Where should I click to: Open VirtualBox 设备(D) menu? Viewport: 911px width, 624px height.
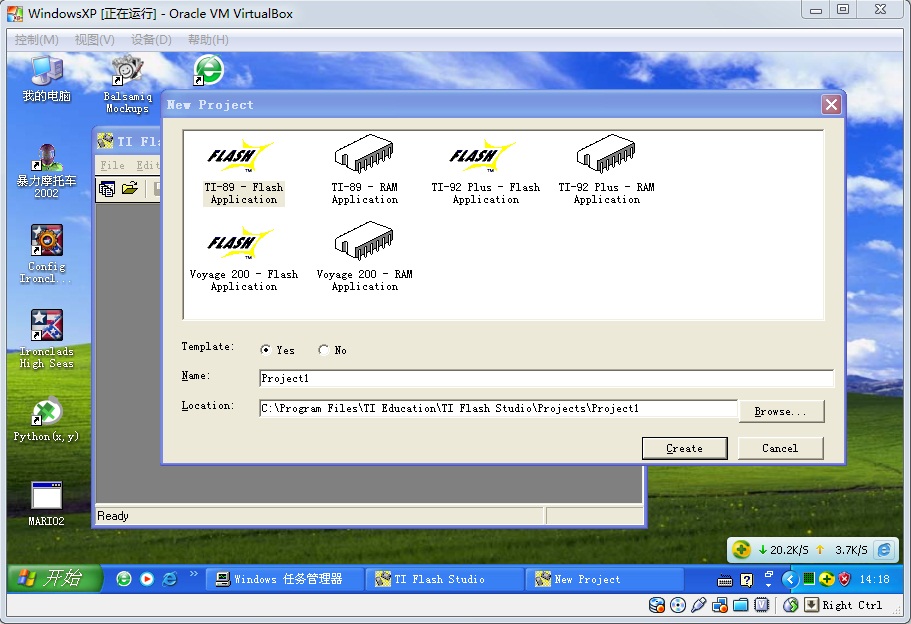point(151,40)
